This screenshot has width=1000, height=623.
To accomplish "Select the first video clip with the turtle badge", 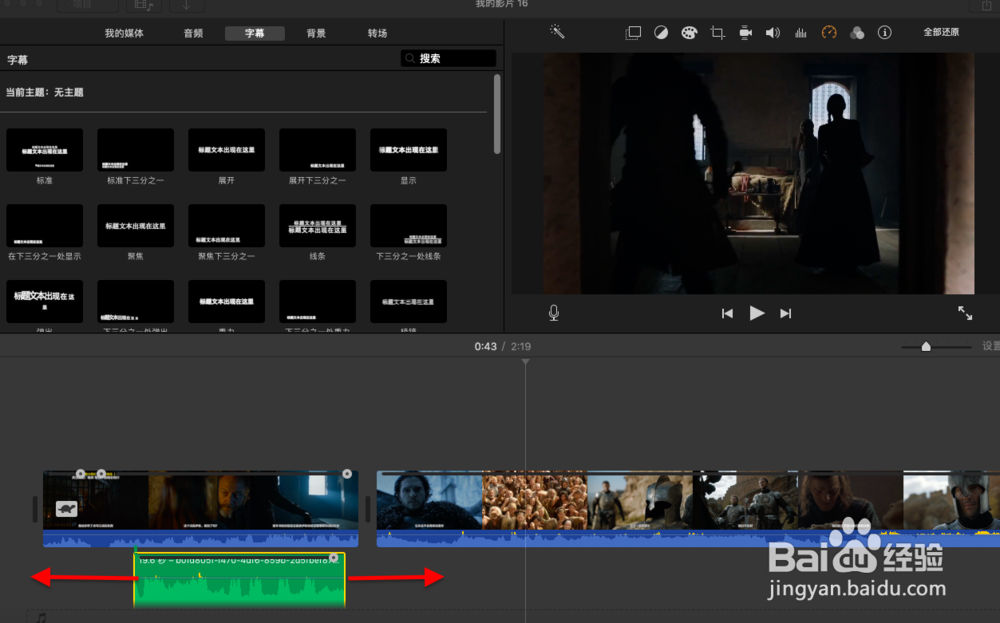I will pos(200,508).
